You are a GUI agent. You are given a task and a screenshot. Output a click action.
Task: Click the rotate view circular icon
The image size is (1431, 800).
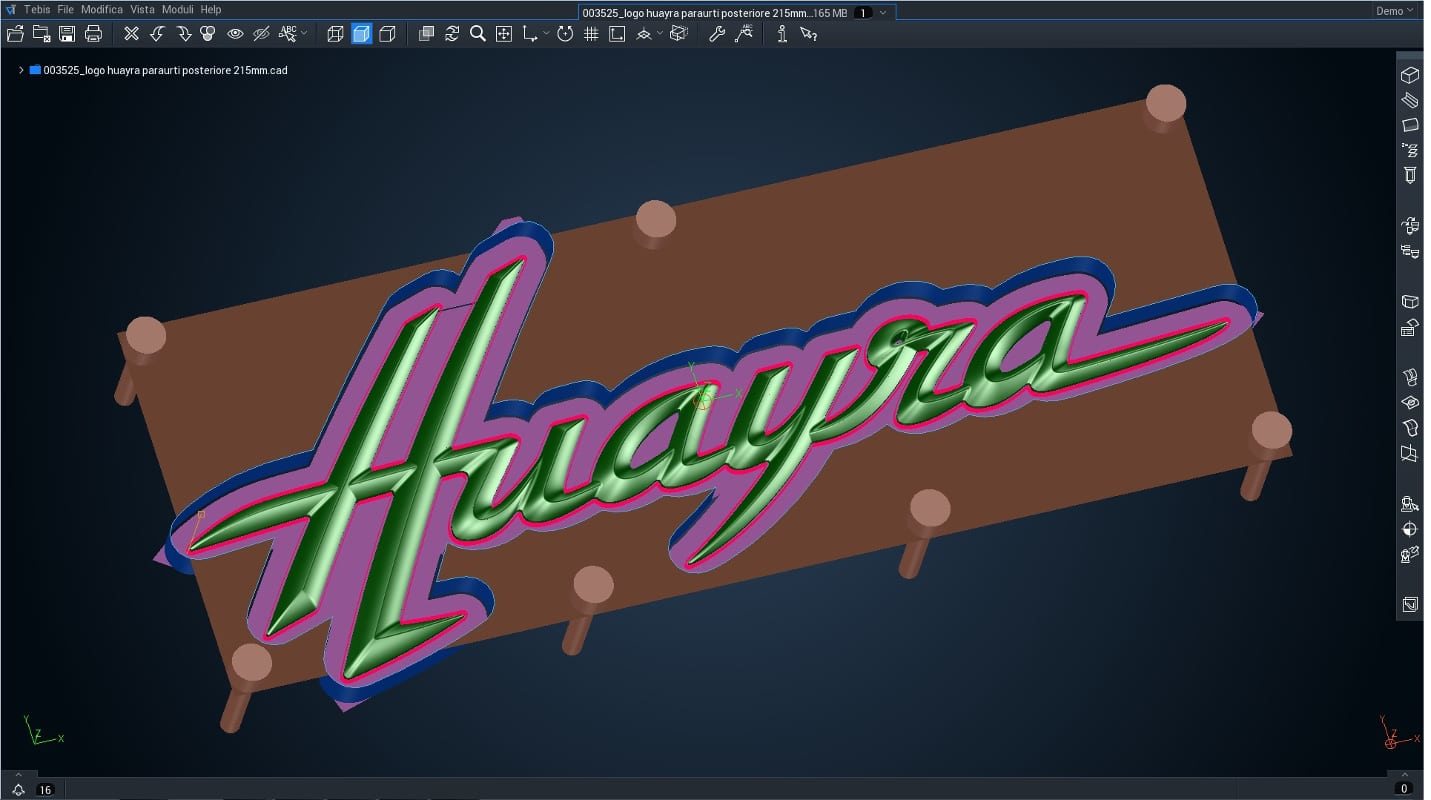(x=565, y=34)
